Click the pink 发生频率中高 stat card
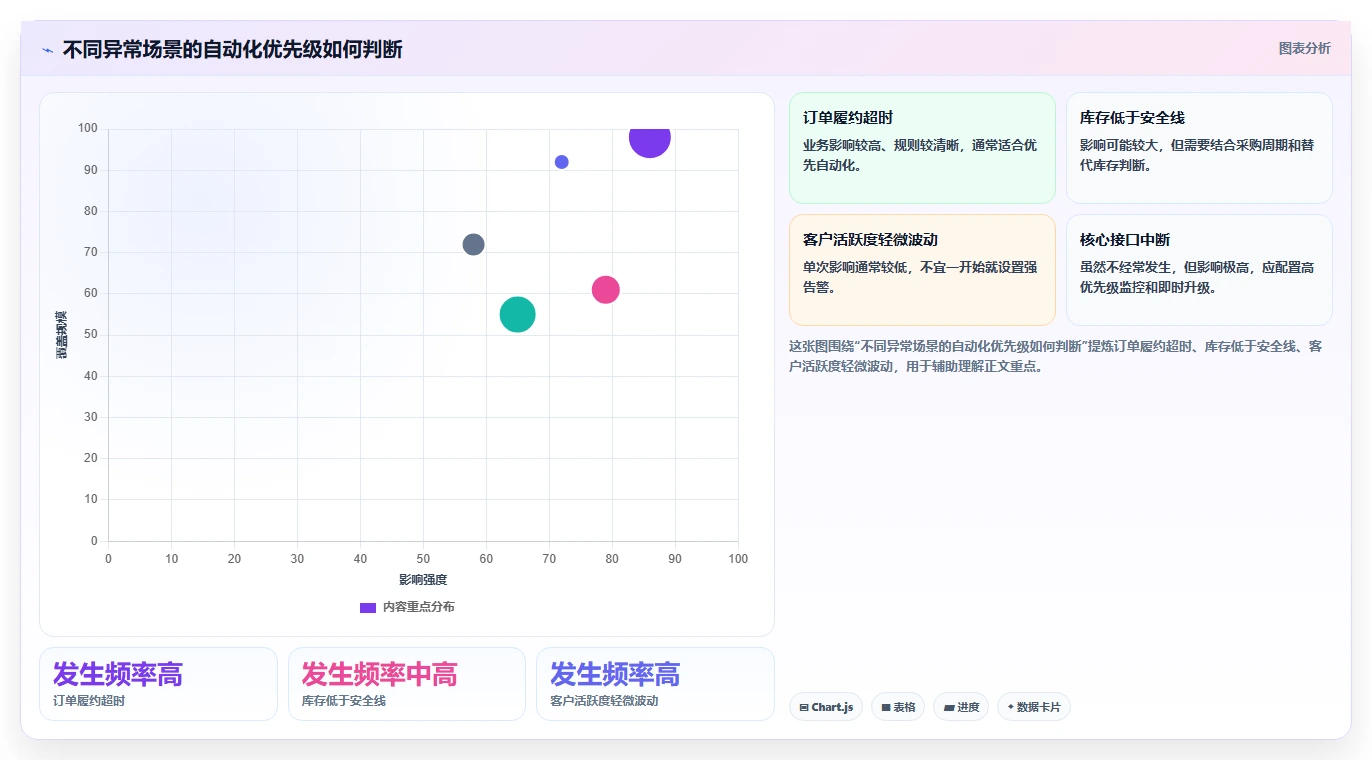 (x=406, y=684)
